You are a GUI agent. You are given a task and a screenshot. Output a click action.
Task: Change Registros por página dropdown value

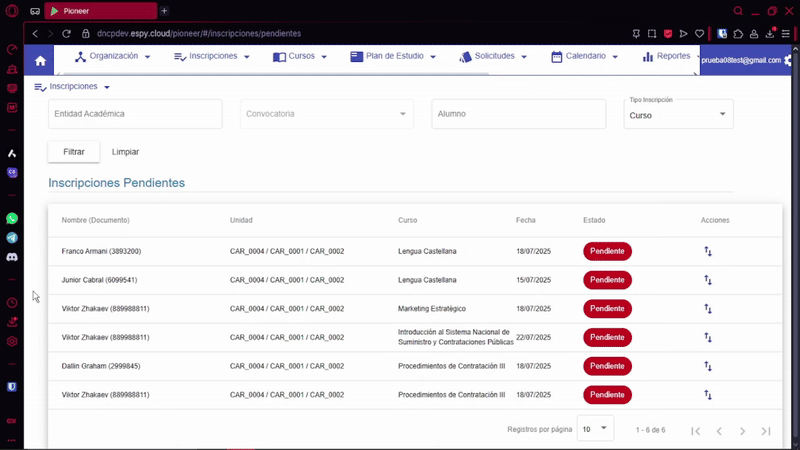(x=595, y=429)
